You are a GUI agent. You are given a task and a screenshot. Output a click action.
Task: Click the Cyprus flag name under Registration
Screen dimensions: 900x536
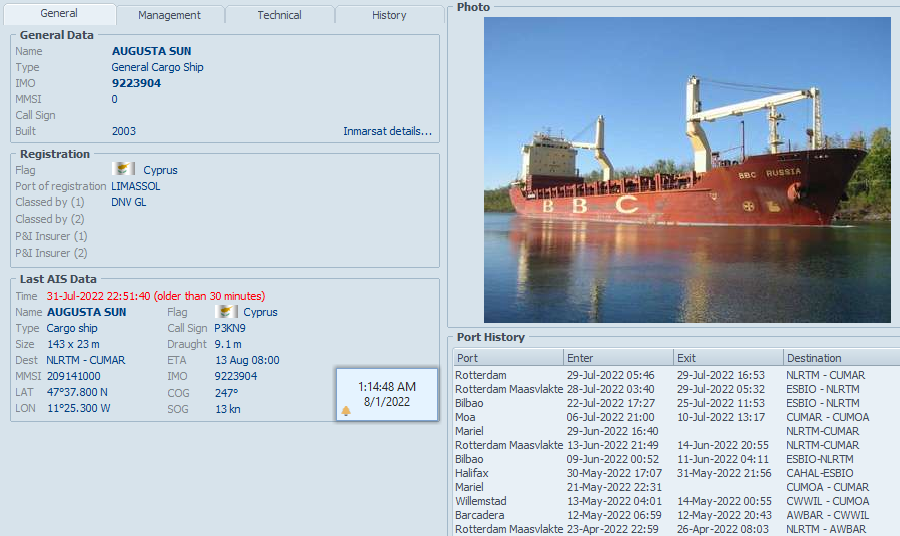coord(160,170)
